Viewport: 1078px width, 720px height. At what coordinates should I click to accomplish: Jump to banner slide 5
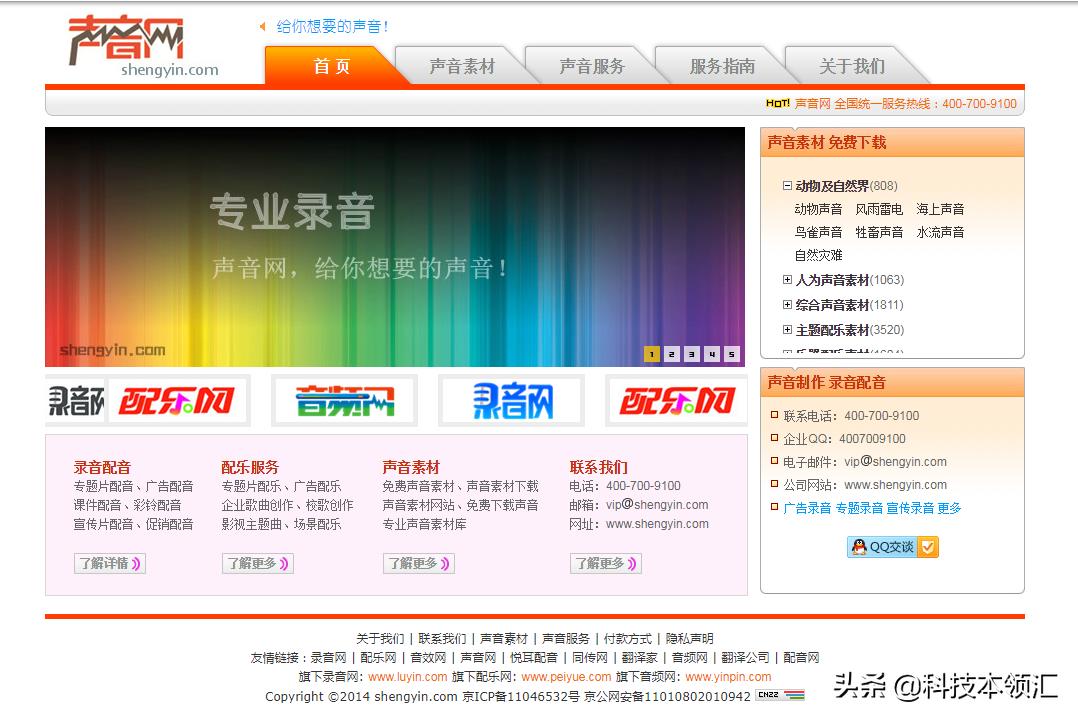tap(732, 354)
